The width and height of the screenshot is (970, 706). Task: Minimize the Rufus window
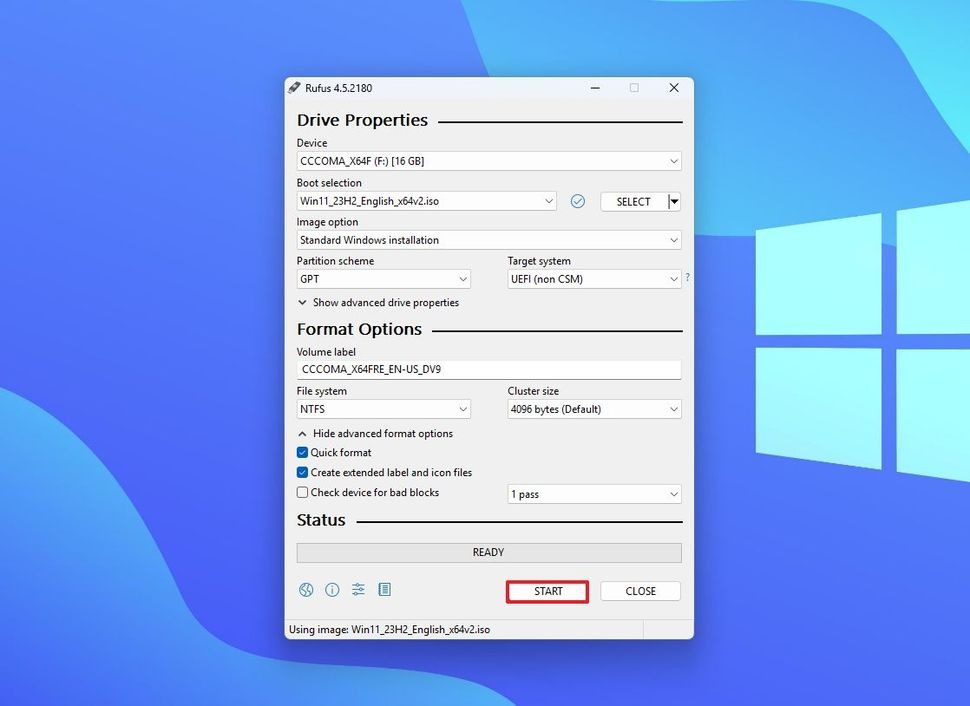point(595,88)
